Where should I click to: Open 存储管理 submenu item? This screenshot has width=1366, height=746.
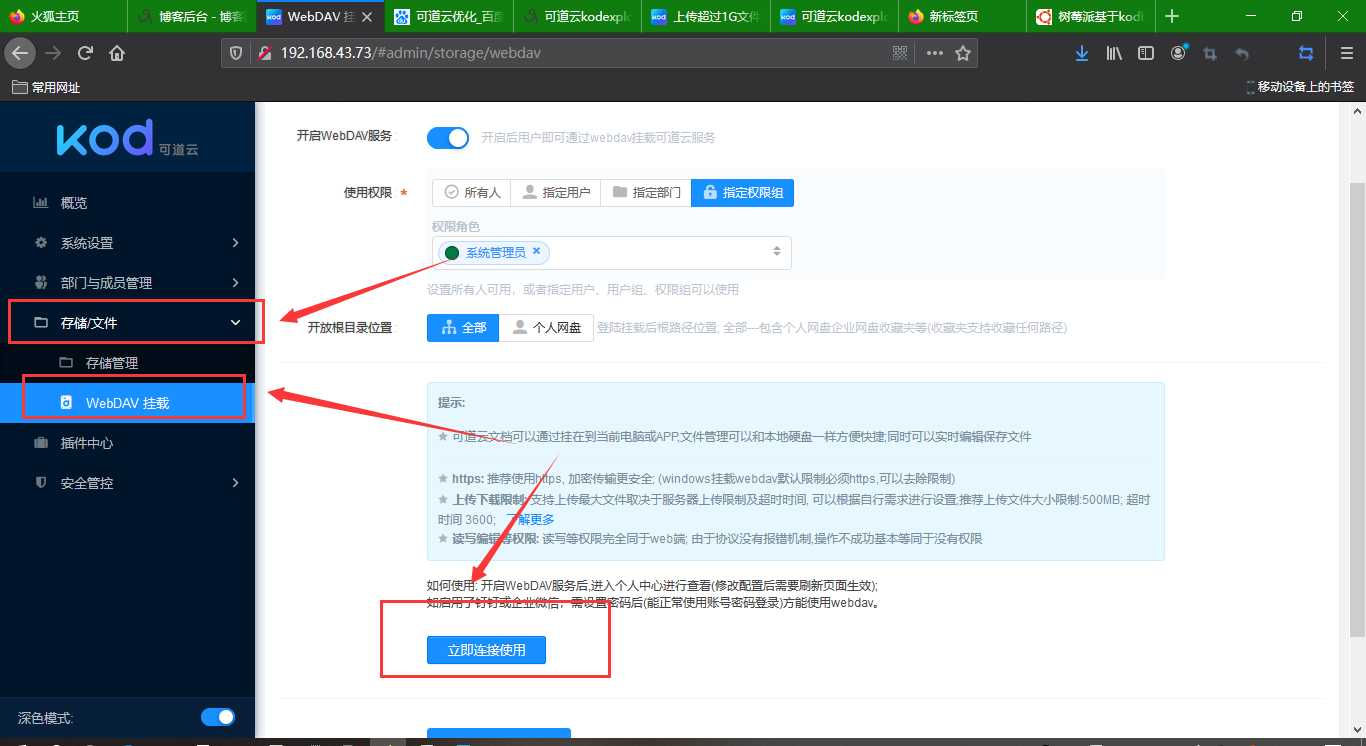pos(127,363)
